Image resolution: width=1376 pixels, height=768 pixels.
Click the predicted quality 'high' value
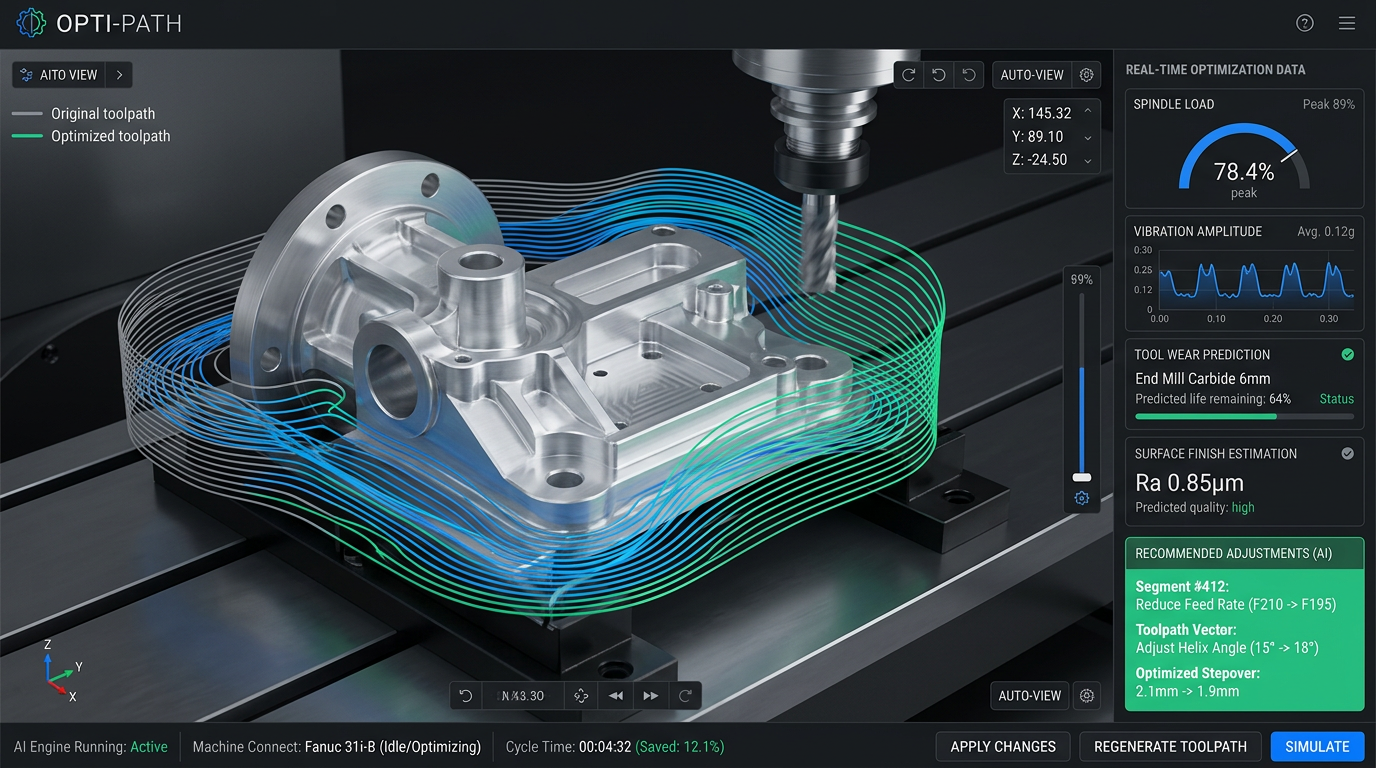click(1243, 507)
